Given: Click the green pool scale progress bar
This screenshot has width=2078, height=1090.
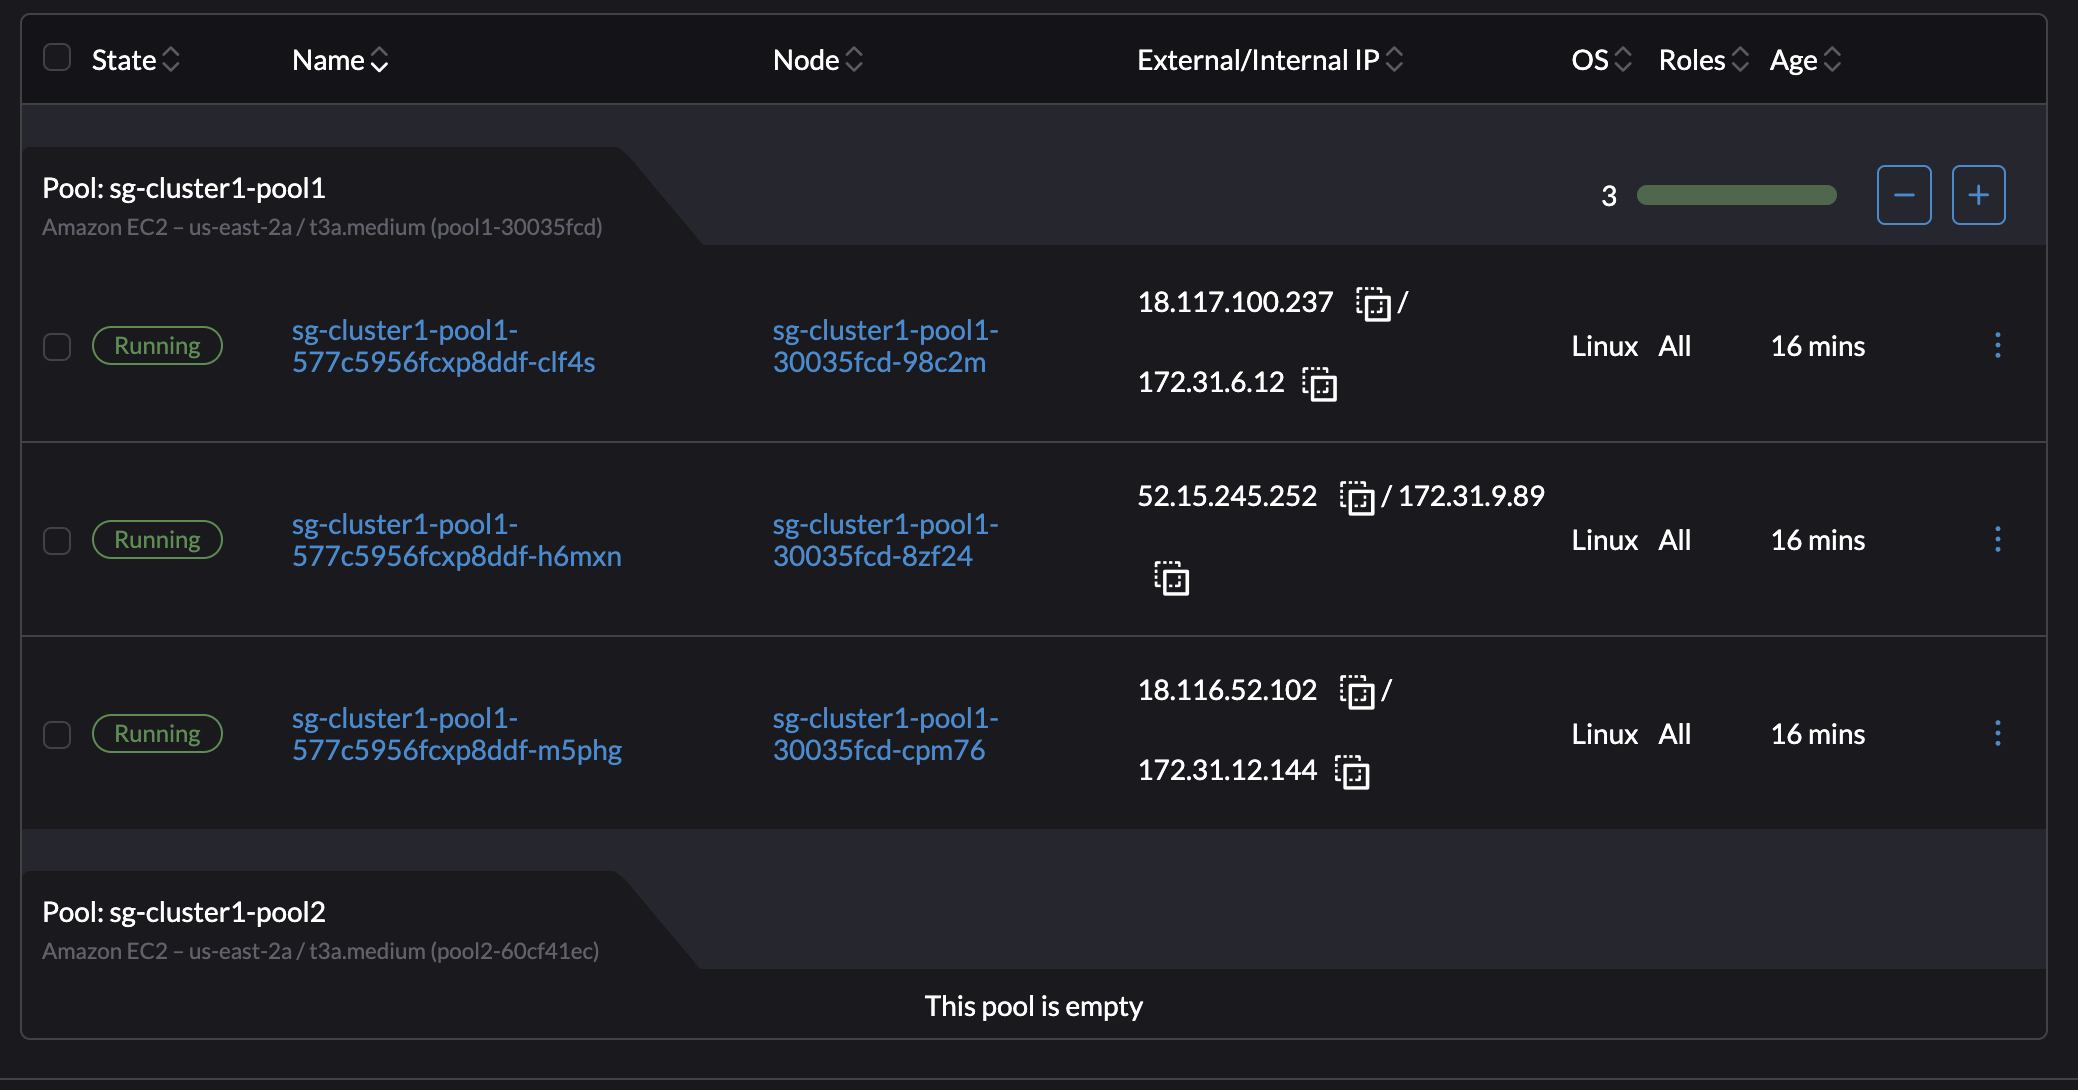Looking at the screenshot, I should pyautogui.click(x=1736, y=196).
